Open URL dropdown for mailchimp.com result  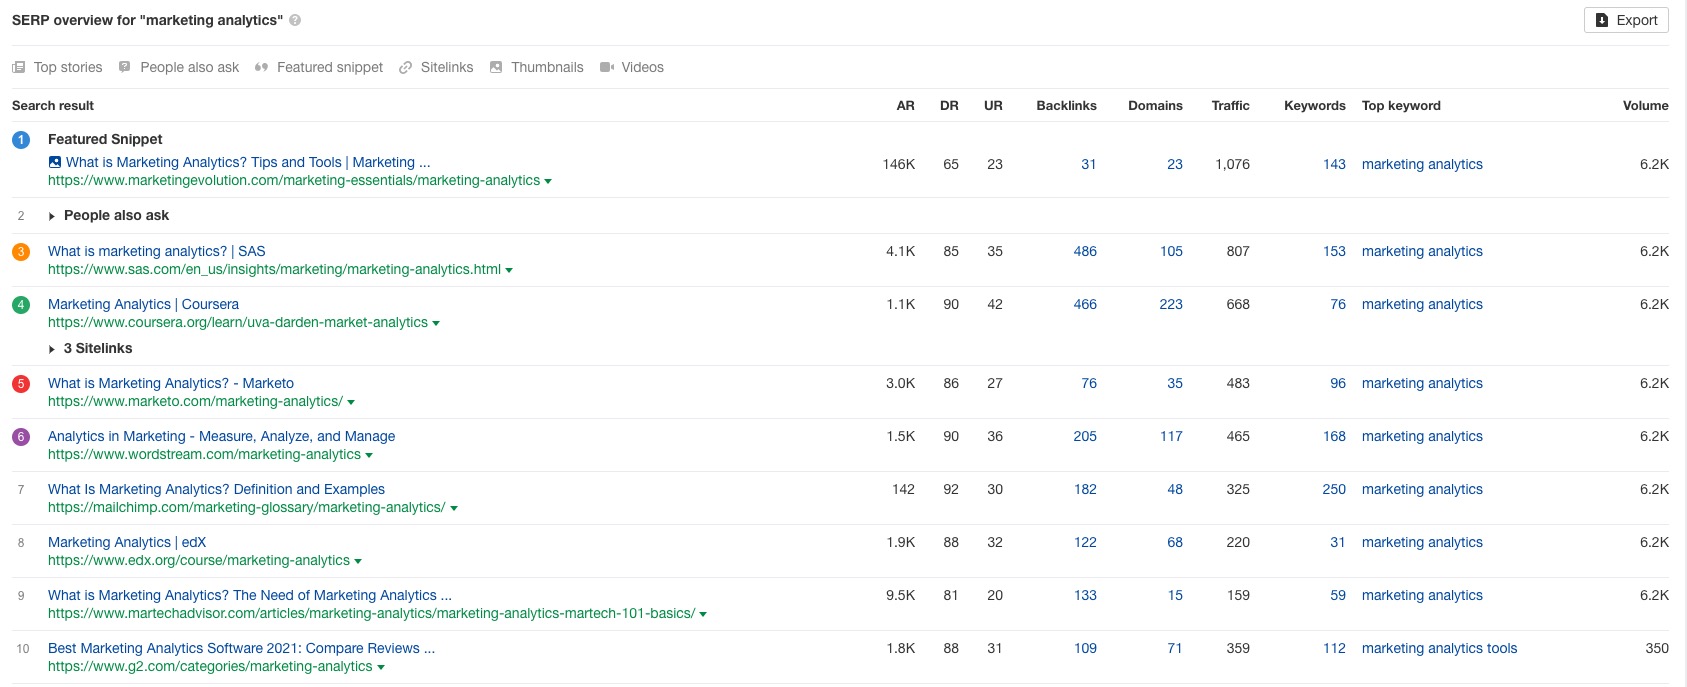[x=454, y=508]
